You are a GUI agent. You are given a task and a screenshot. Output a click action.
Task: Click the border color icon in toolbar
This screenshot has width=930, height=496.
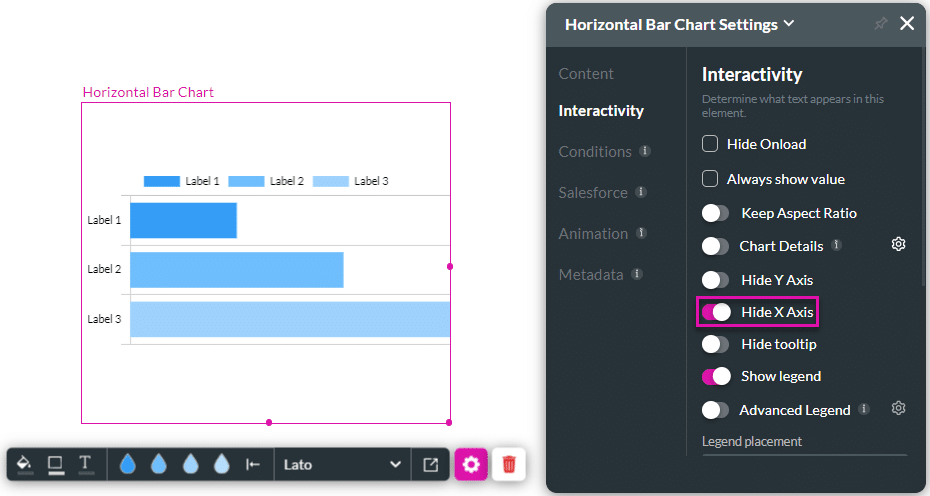55,464
